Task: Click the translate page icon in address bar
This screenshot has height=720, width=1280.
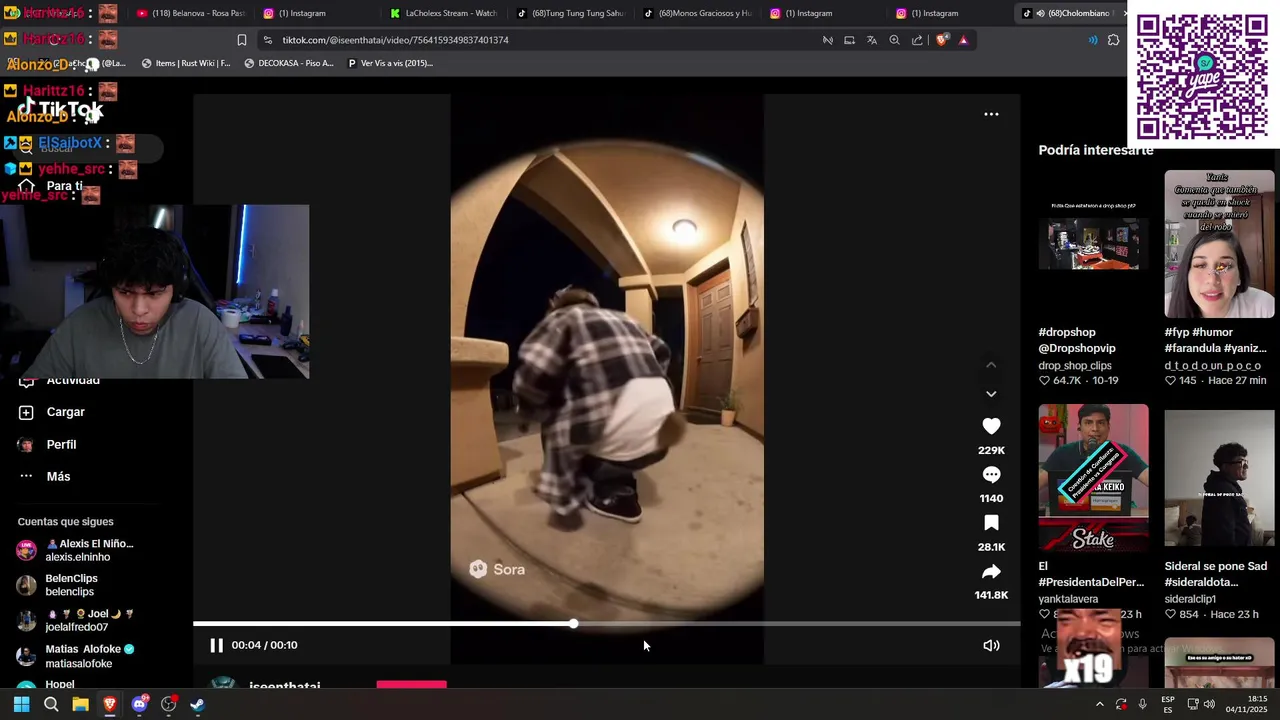Action: 872,40
